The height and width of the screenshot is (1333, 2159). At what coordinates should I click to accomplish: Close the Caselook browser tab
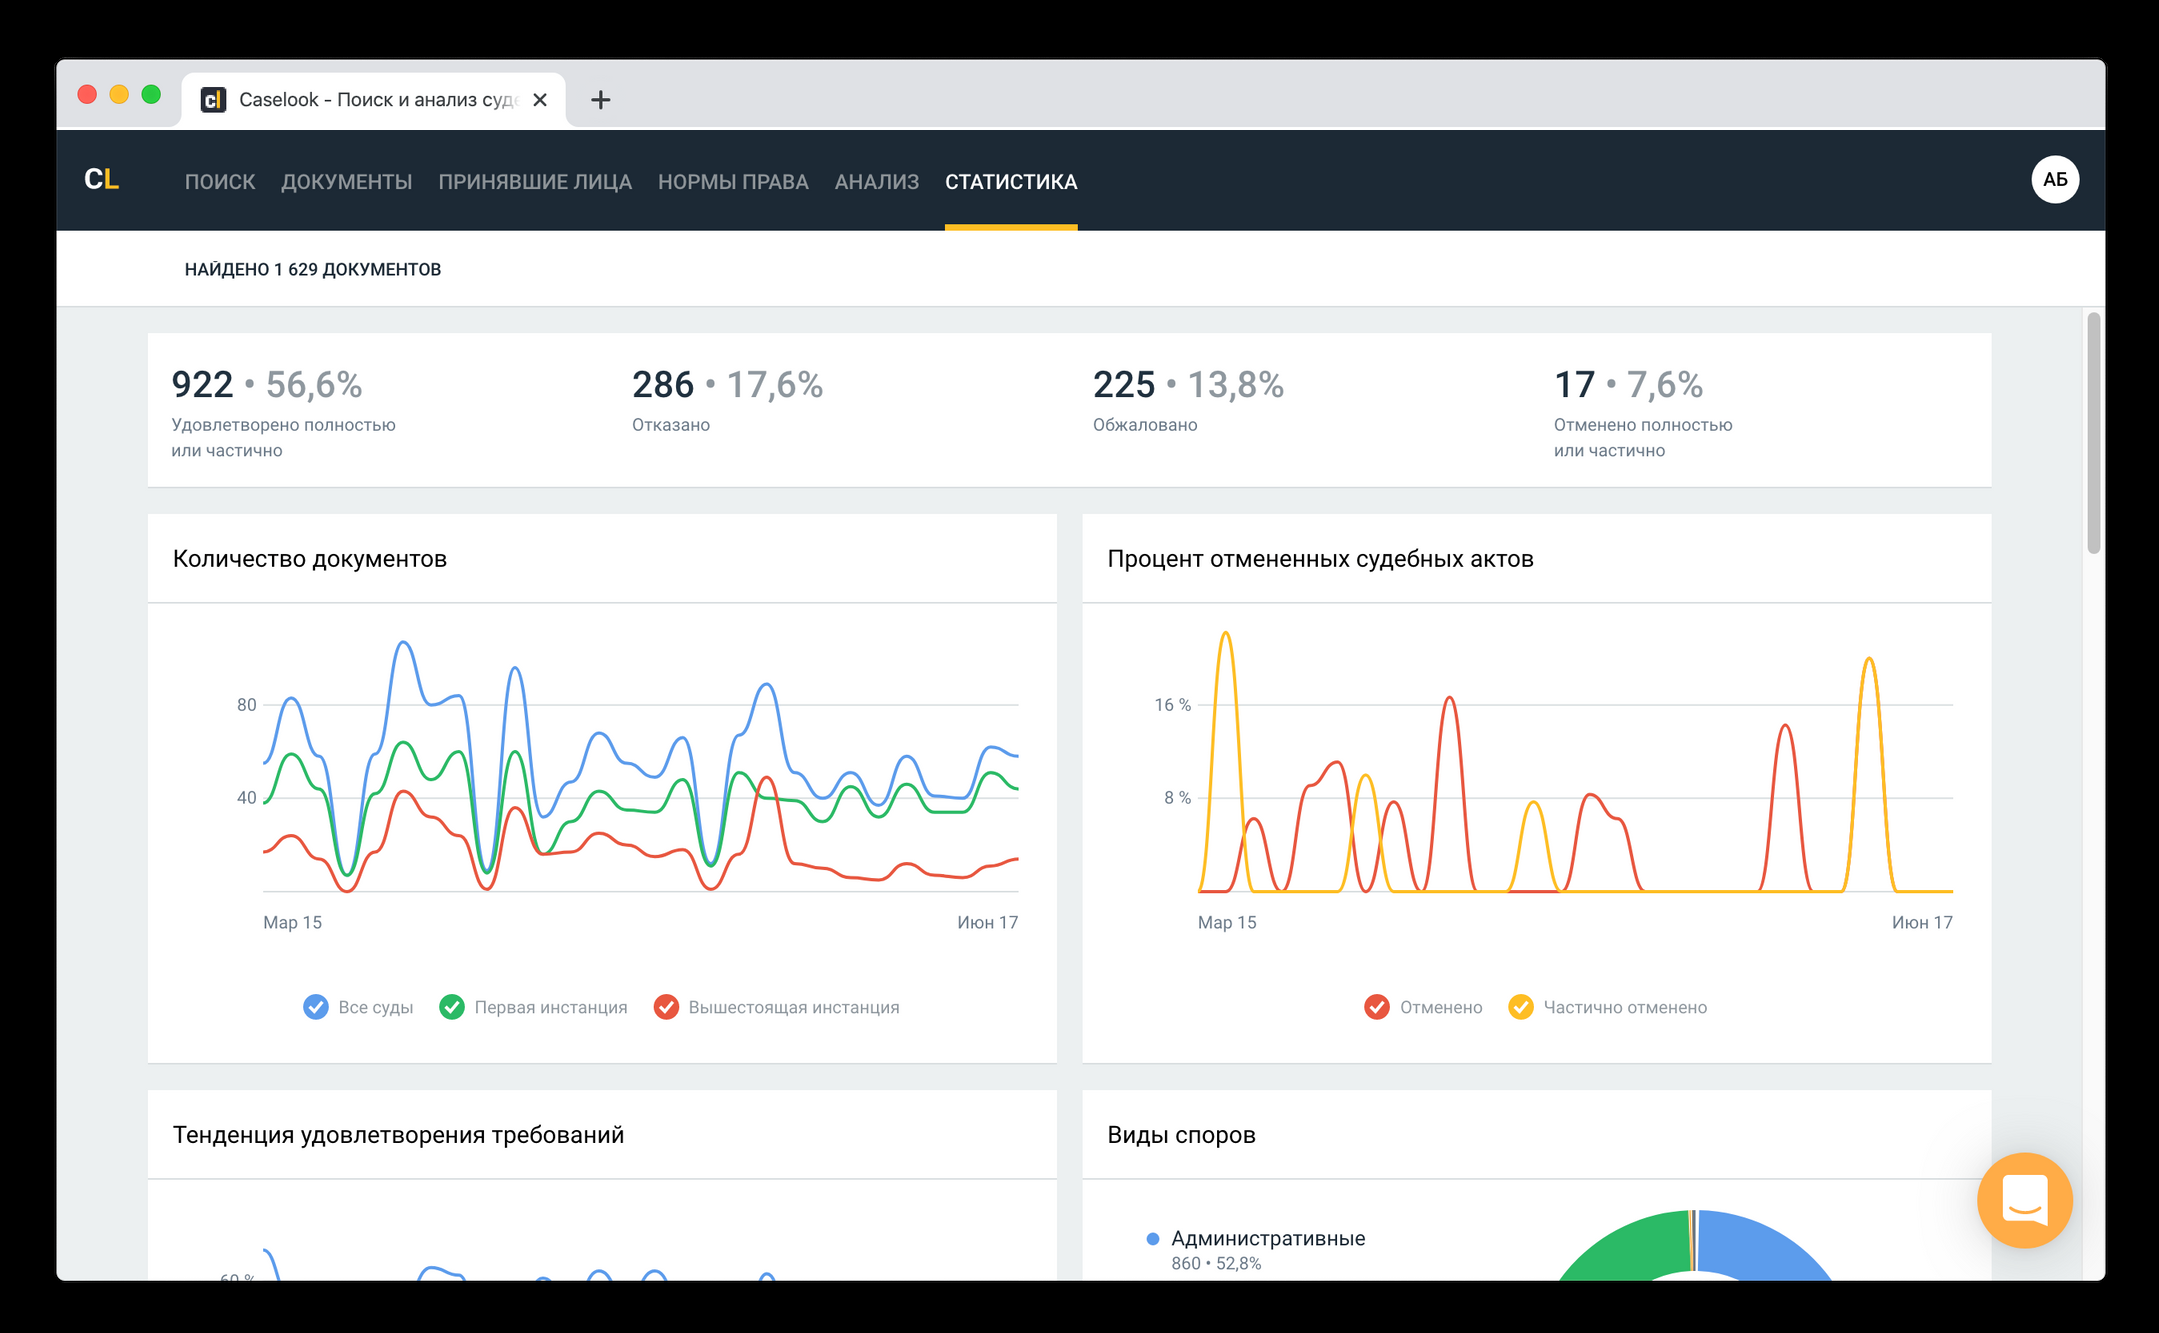[540, 100]
